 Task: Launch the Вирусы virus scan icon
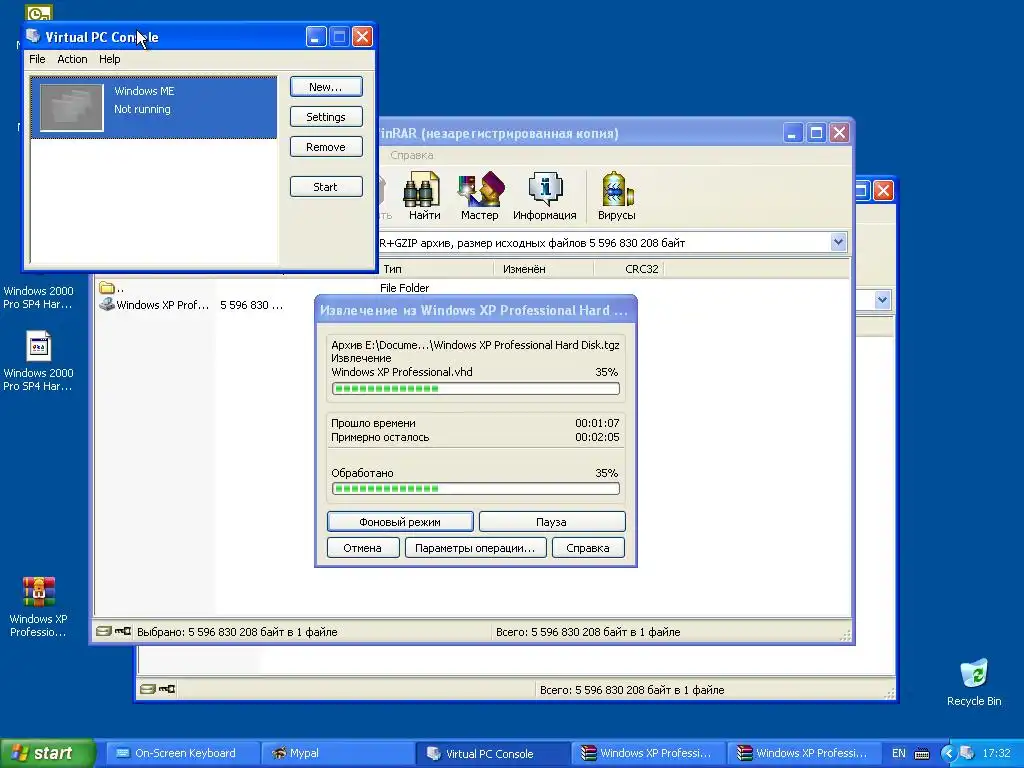point(616,195)
